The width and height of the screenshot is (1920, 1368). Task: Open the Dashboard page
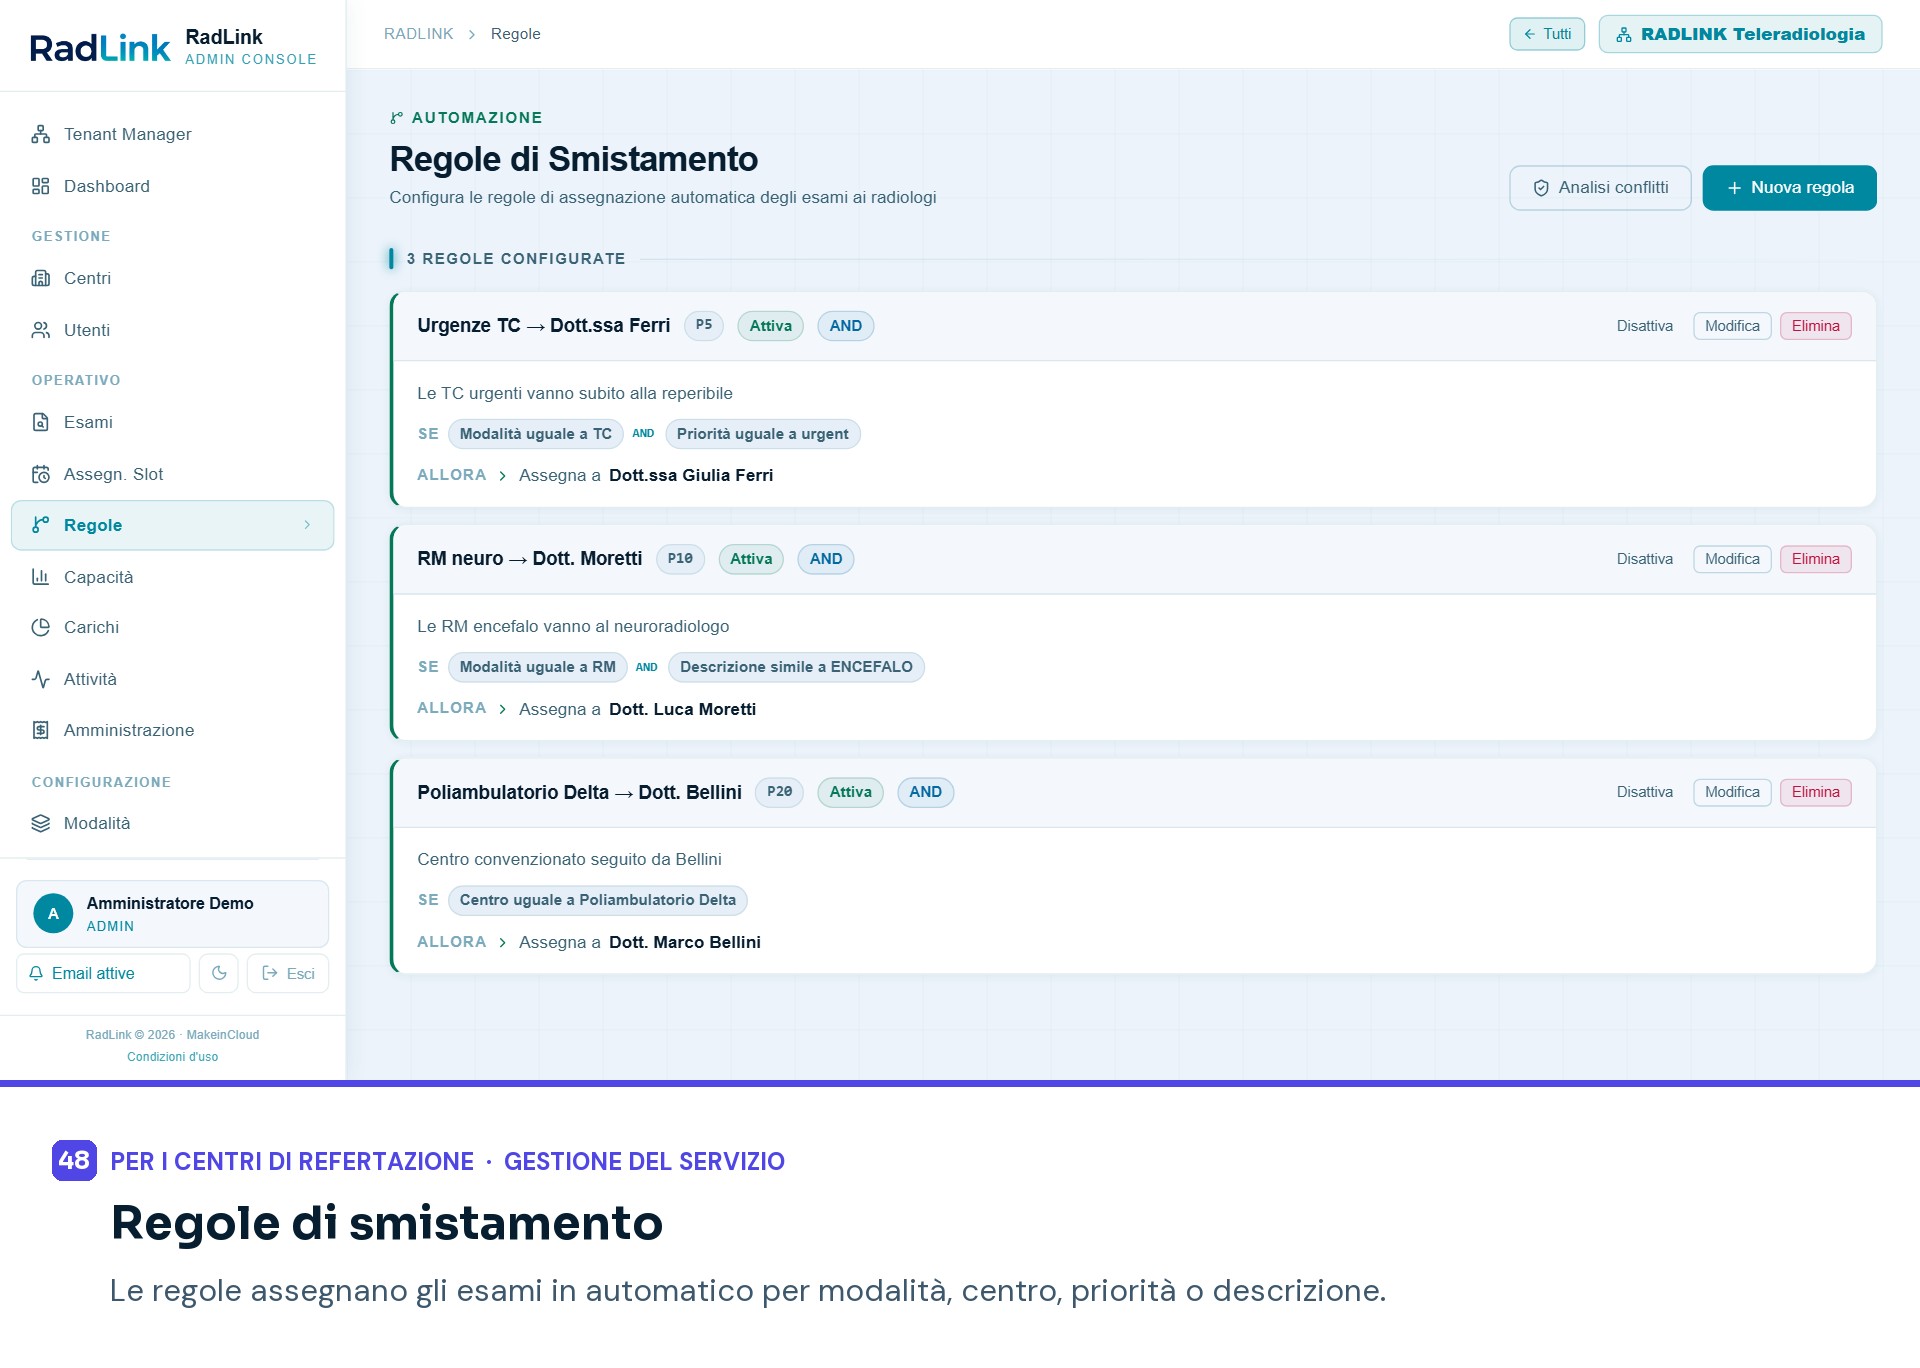click(x=172, y=186)
